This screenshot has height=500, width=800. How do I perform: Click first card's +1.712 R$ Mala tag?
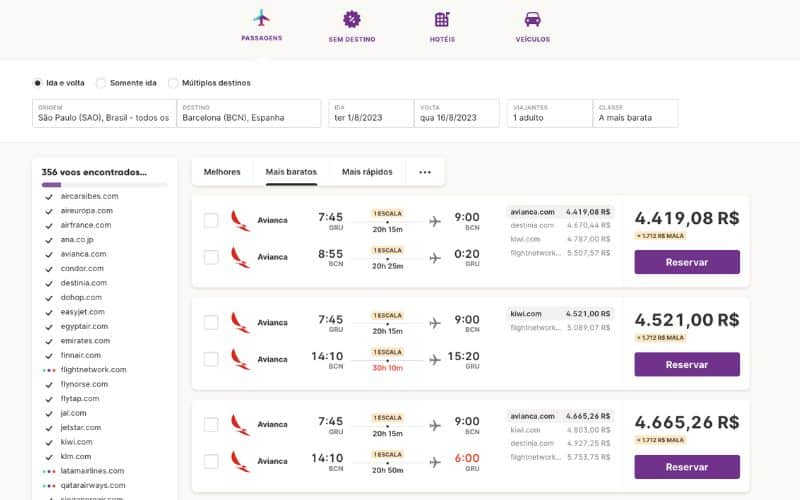[x=660, y=236]
